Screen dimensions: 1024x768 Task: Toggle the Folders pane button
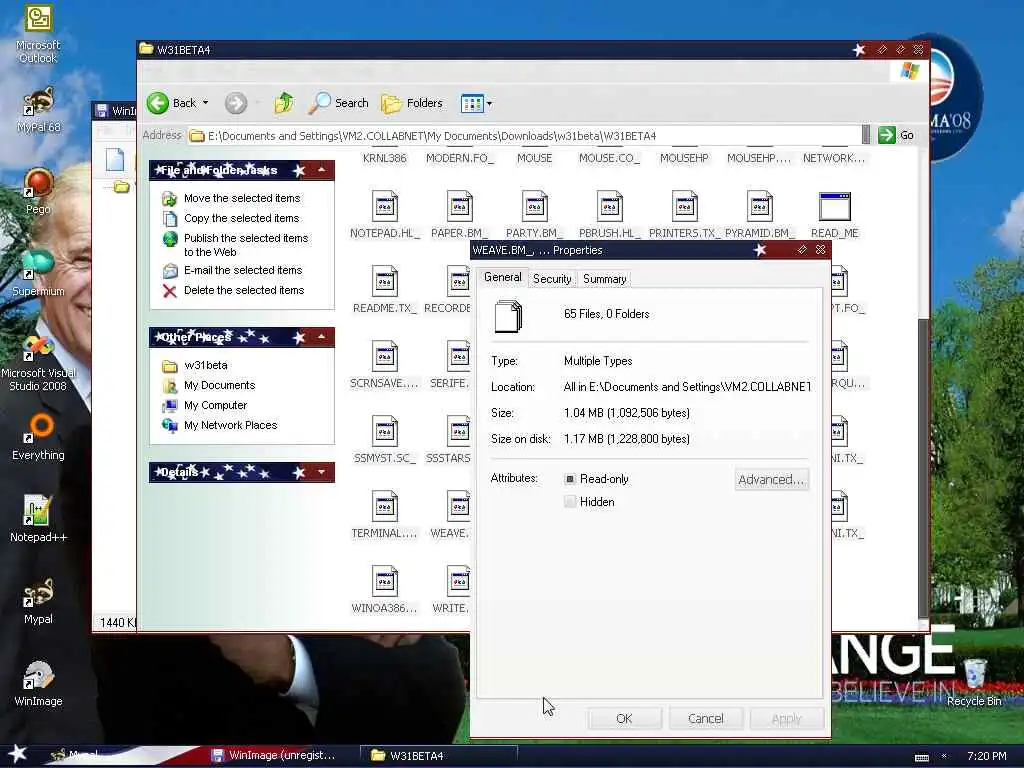(411, 103)
